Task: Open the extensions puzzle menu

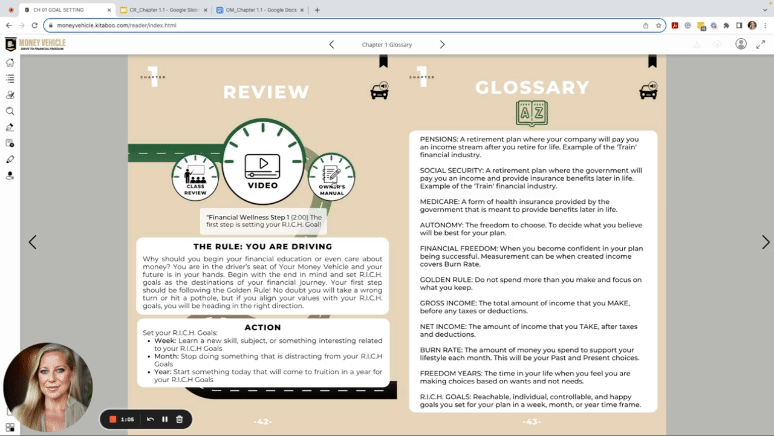Action: click(x=726, y=25)
